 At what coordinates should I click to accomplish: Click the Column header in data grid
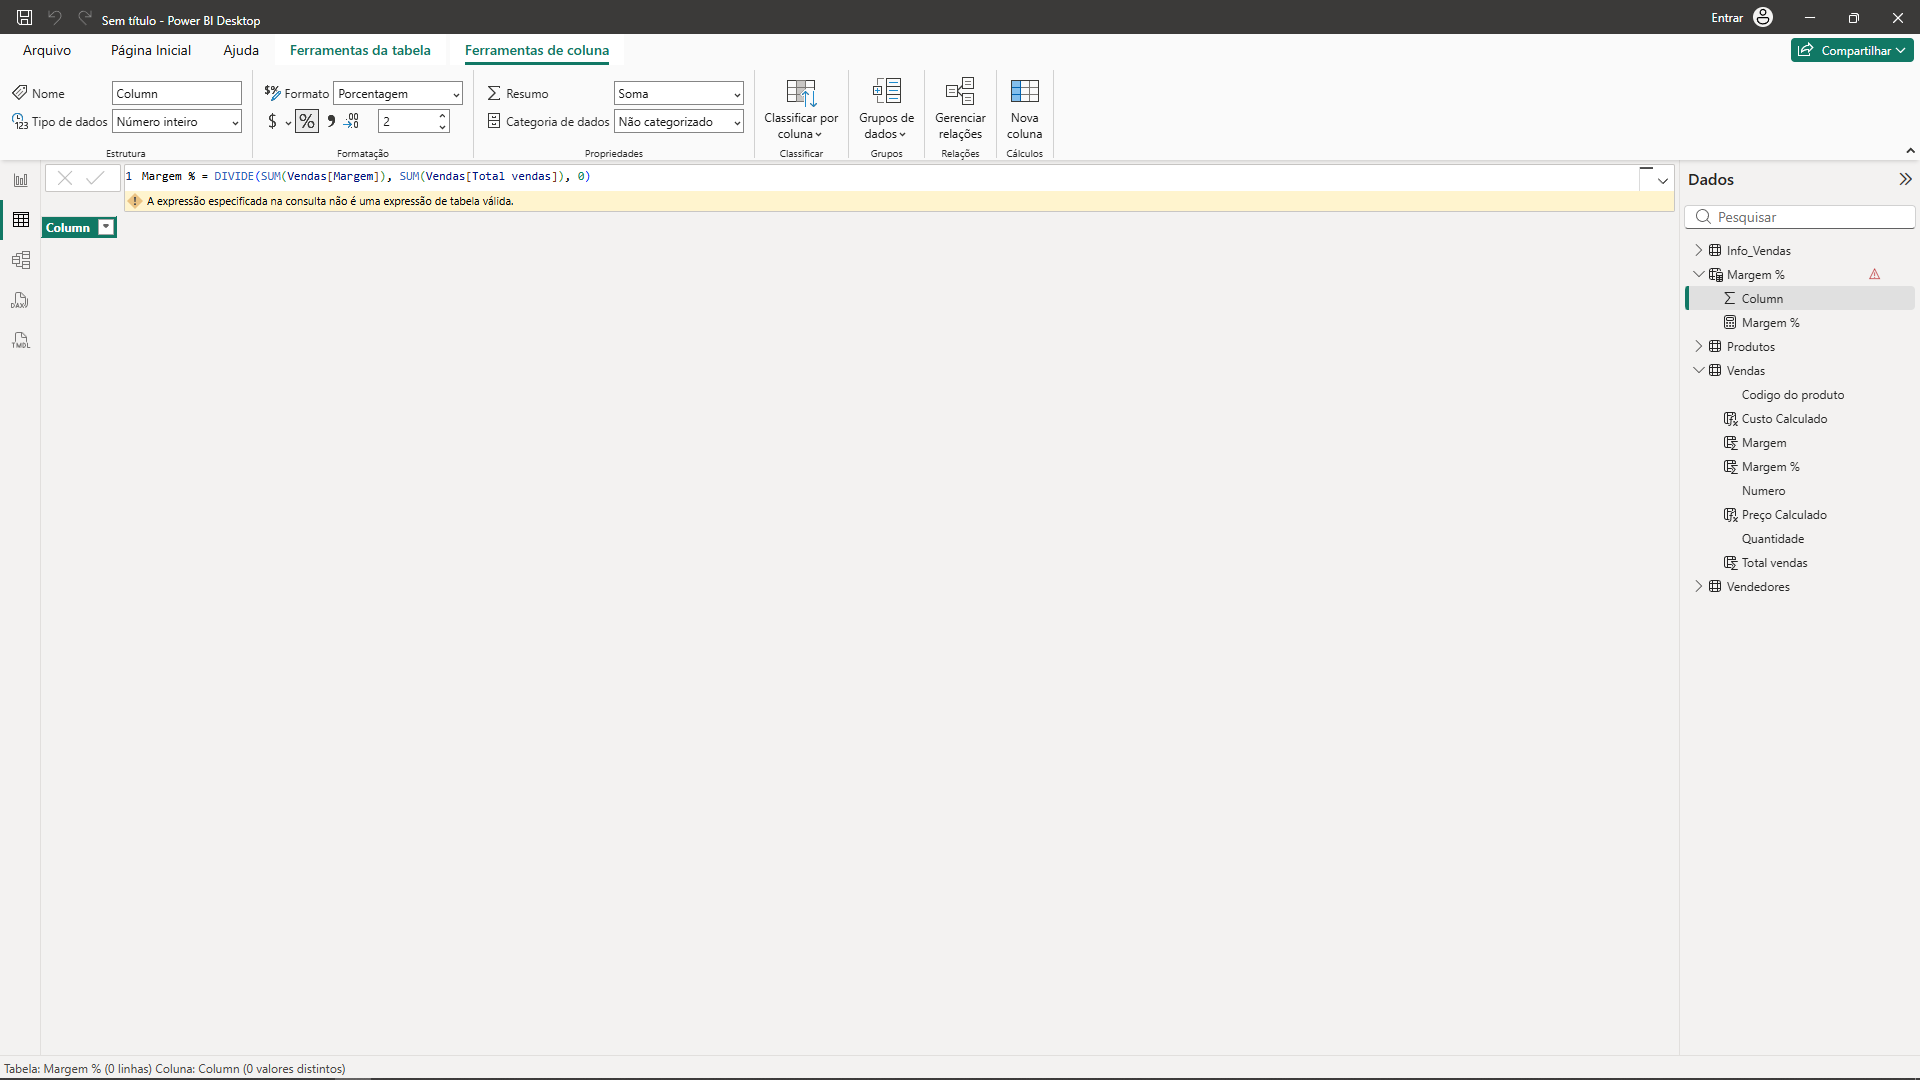click(68, 227)
